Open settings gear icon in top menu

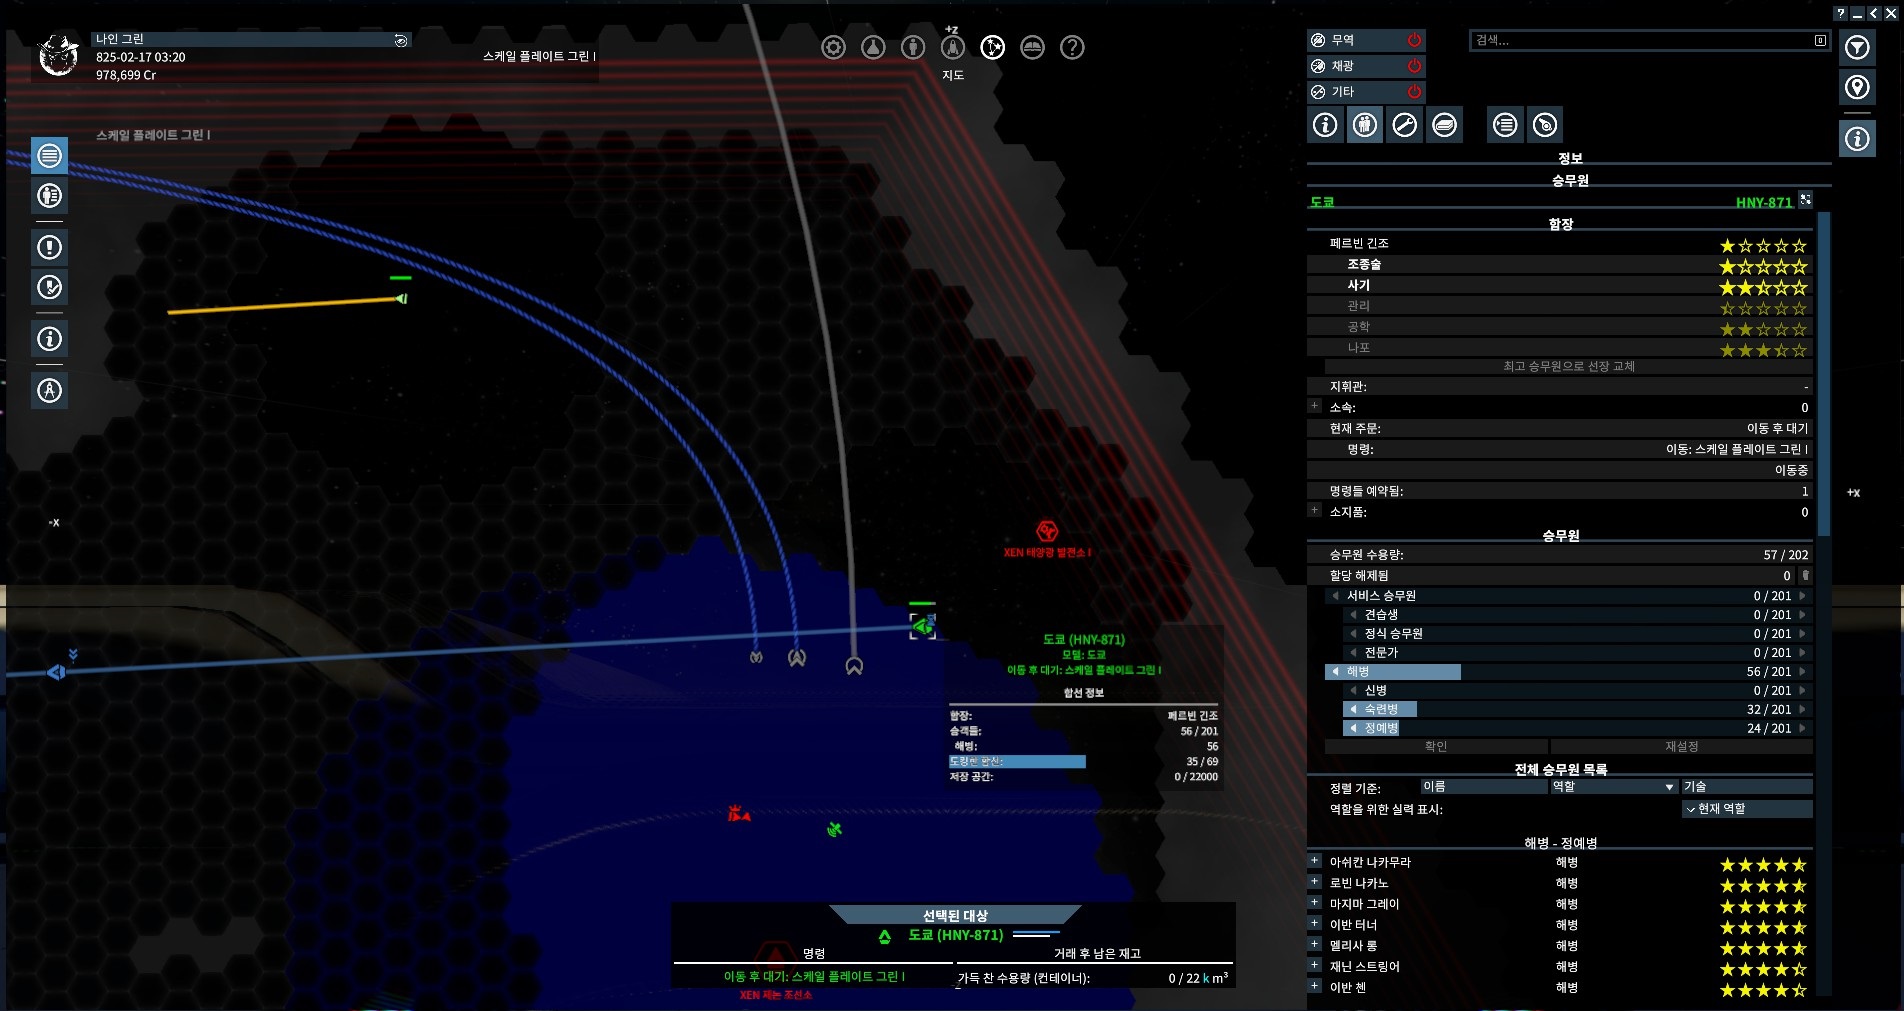(833, 47)
